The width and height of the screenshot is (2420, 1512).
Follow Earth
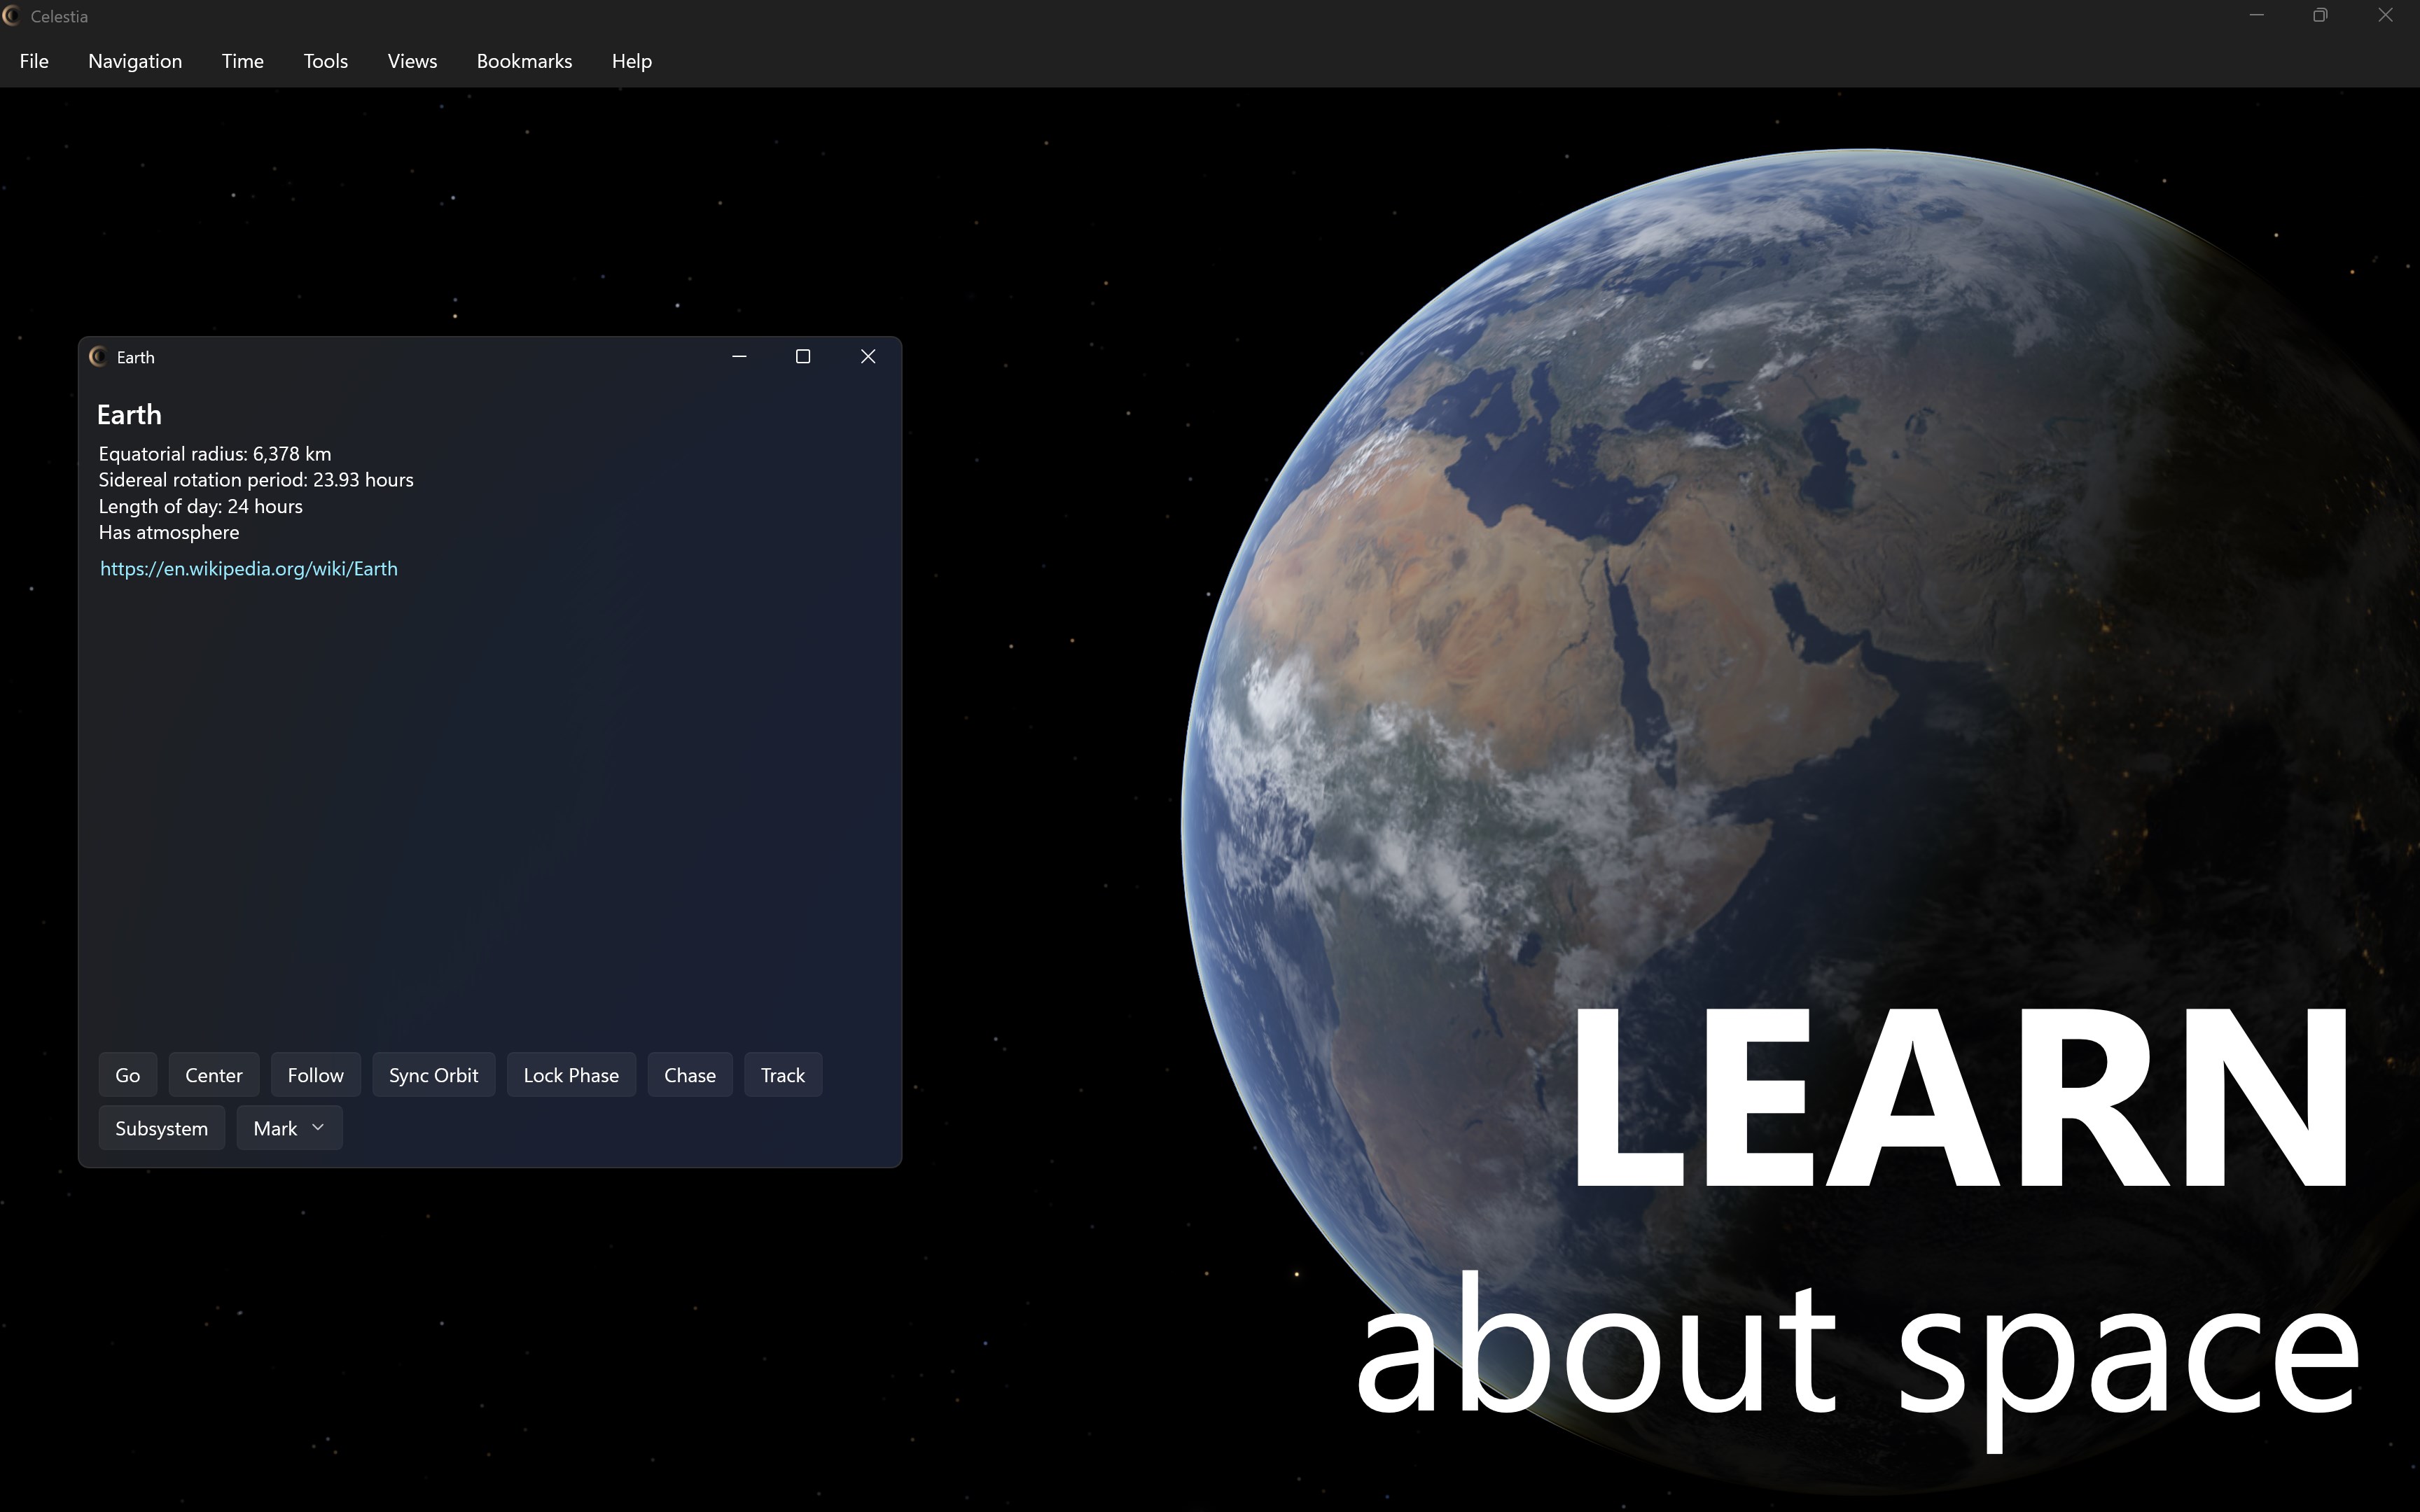click(315, 1074)
